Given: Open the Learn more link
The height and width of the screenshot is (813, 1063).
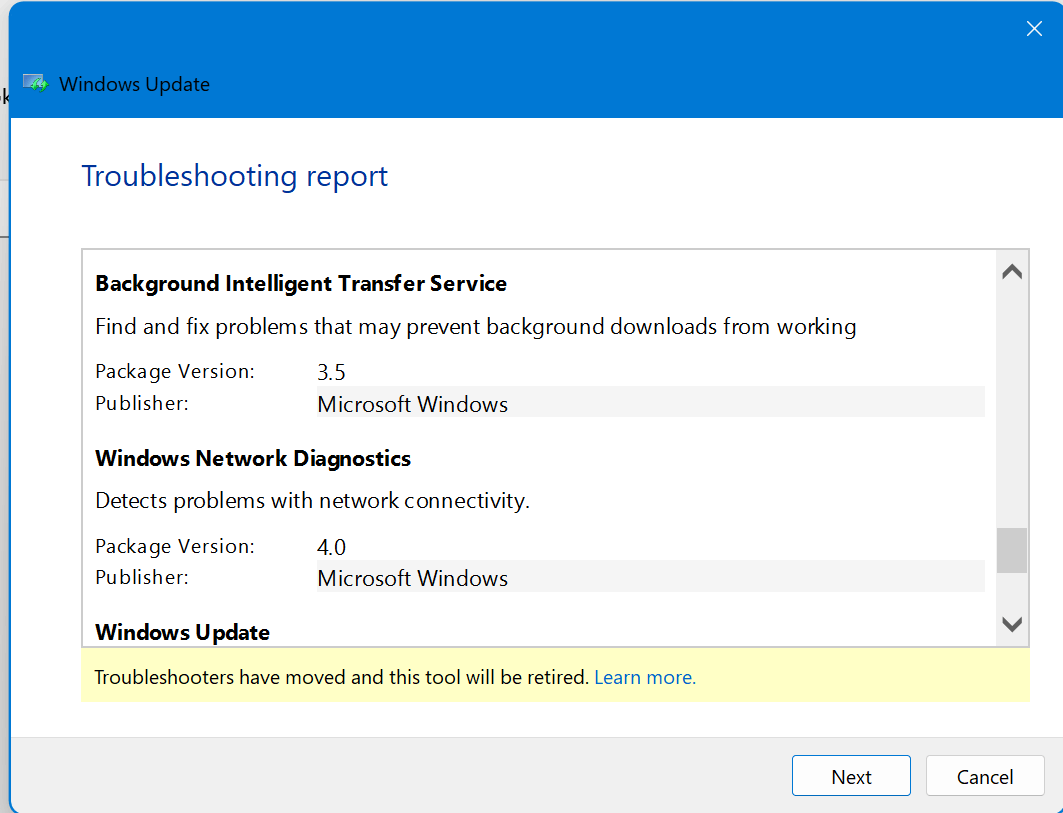Looking at the screenshot, I should coord(645,677).
